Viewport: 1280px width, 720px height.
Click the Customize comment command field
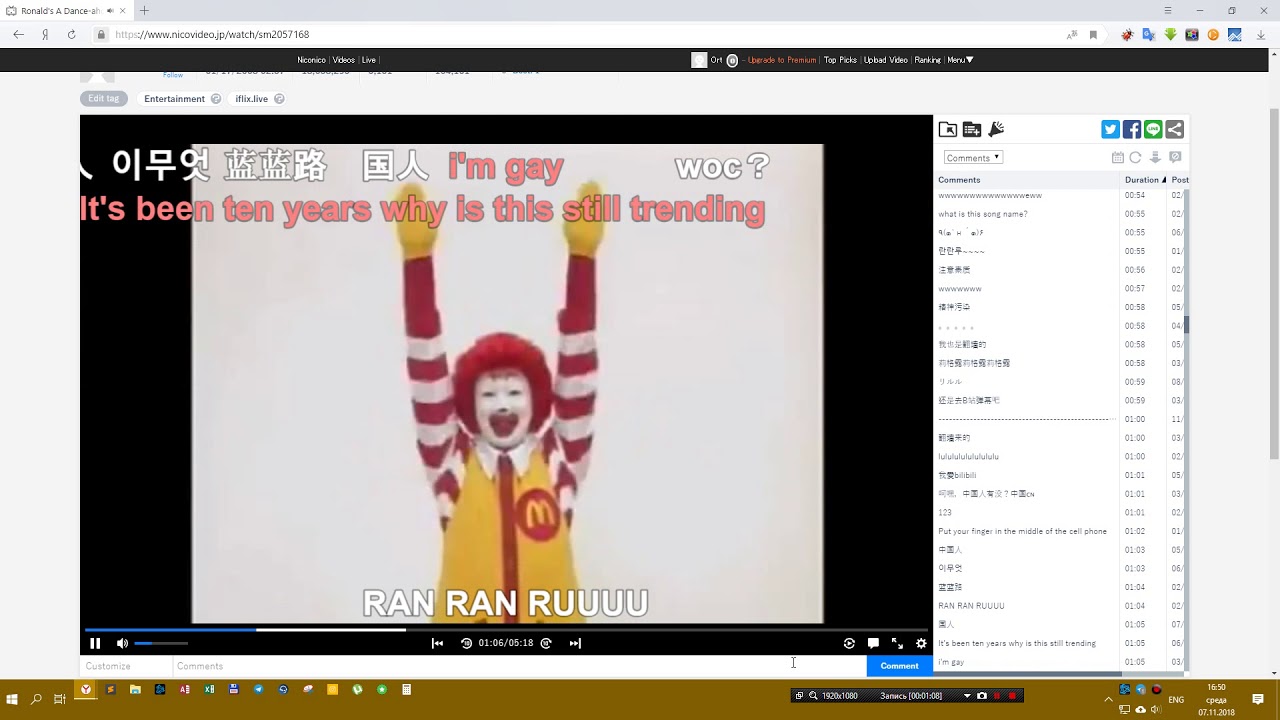(x=126, y=666)
